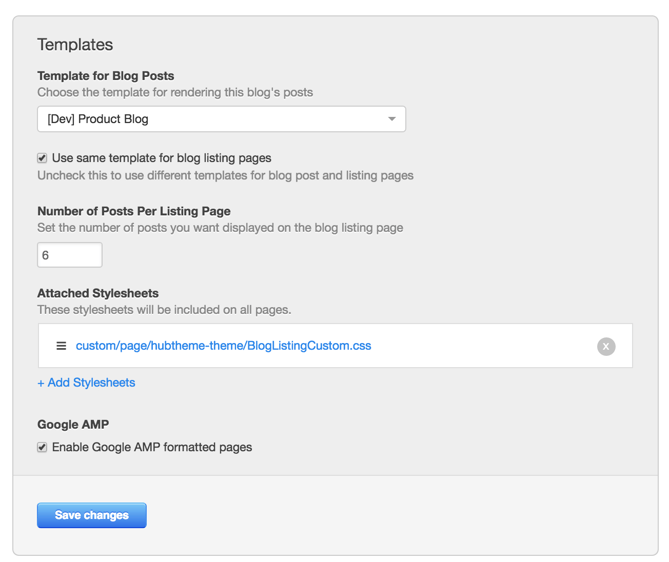The image size is (669, 562).
Task: Click the "Google AMP" heading
Action: (73, 424)
